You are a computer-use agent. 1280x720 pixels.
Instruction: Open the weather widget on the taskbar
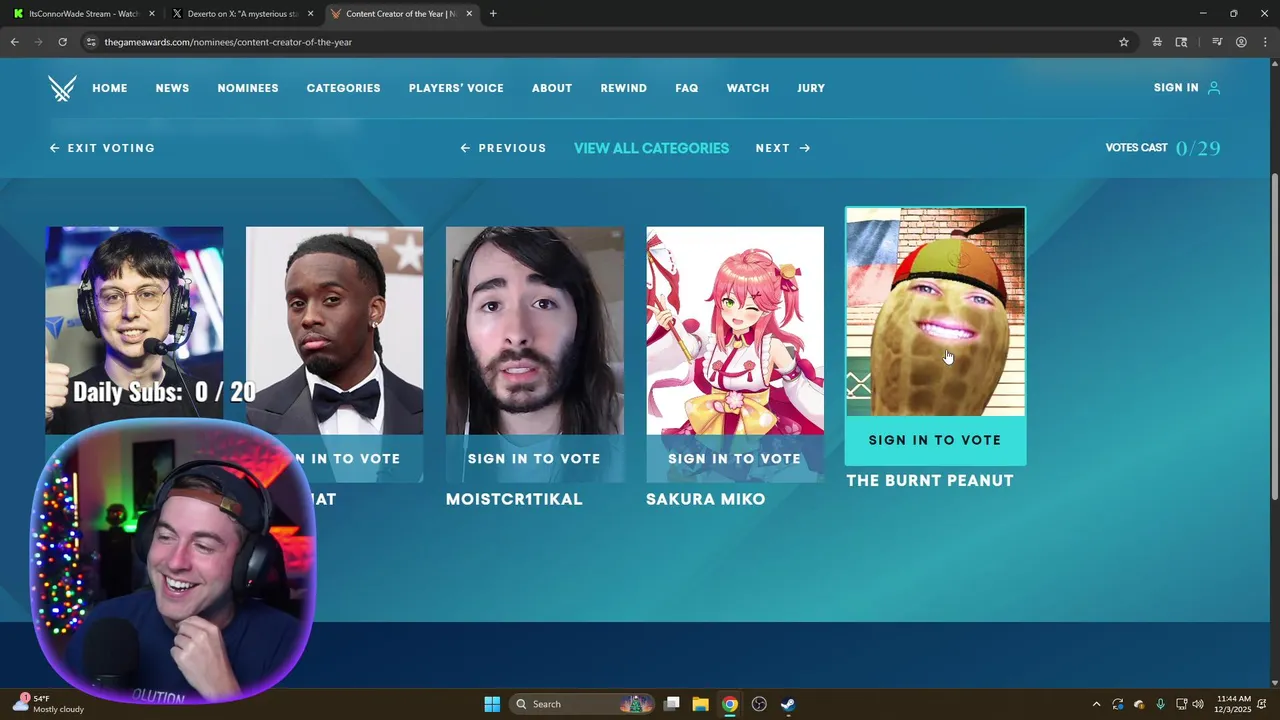pyautogui.click(x=50, y=704)
